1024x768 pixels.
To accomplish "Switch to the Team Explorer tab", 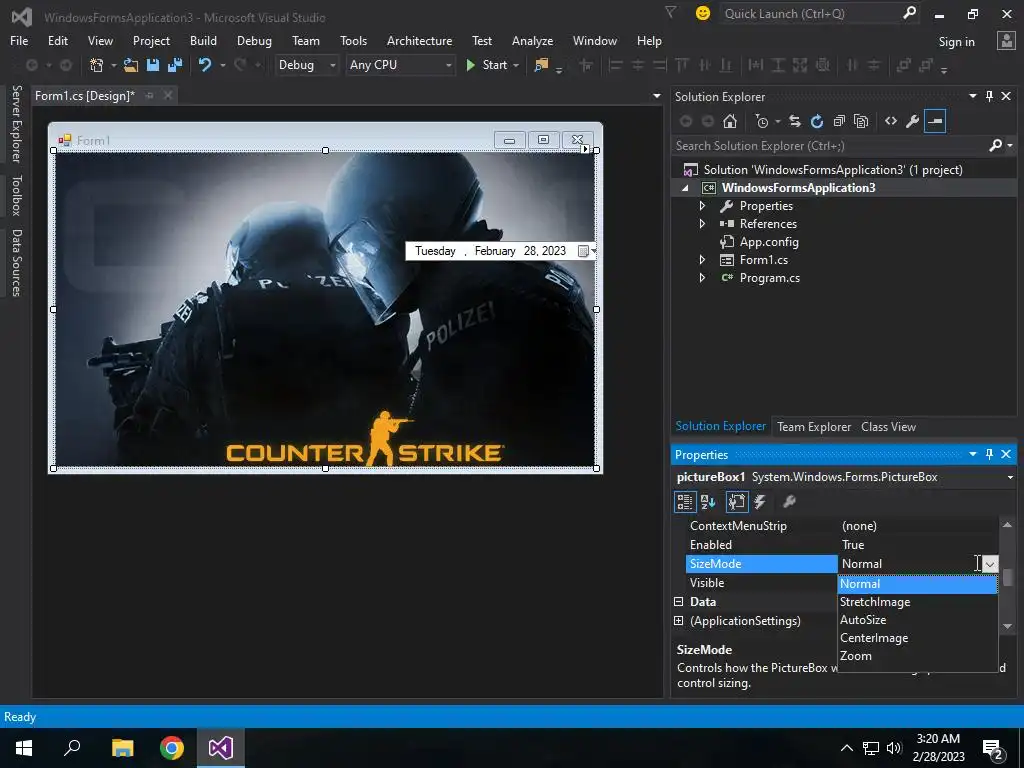I will (x=814, y=426).
